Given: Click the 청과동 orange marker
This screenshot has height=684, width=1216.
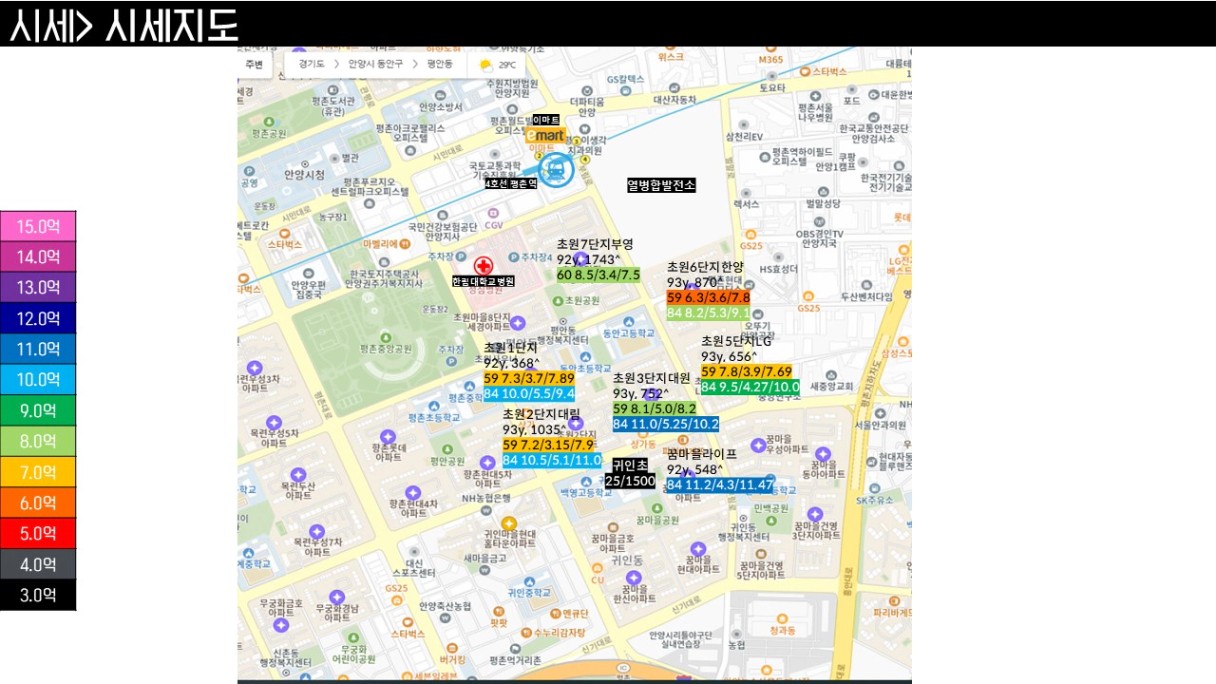Looking at the screenshot, I should pyautogui.click(x=783, y=618).
